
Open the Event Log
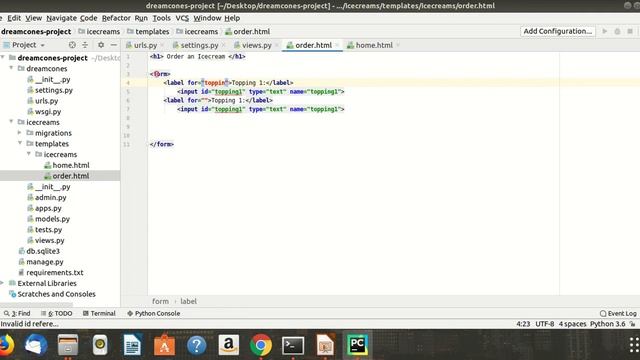tap(618, 313)
